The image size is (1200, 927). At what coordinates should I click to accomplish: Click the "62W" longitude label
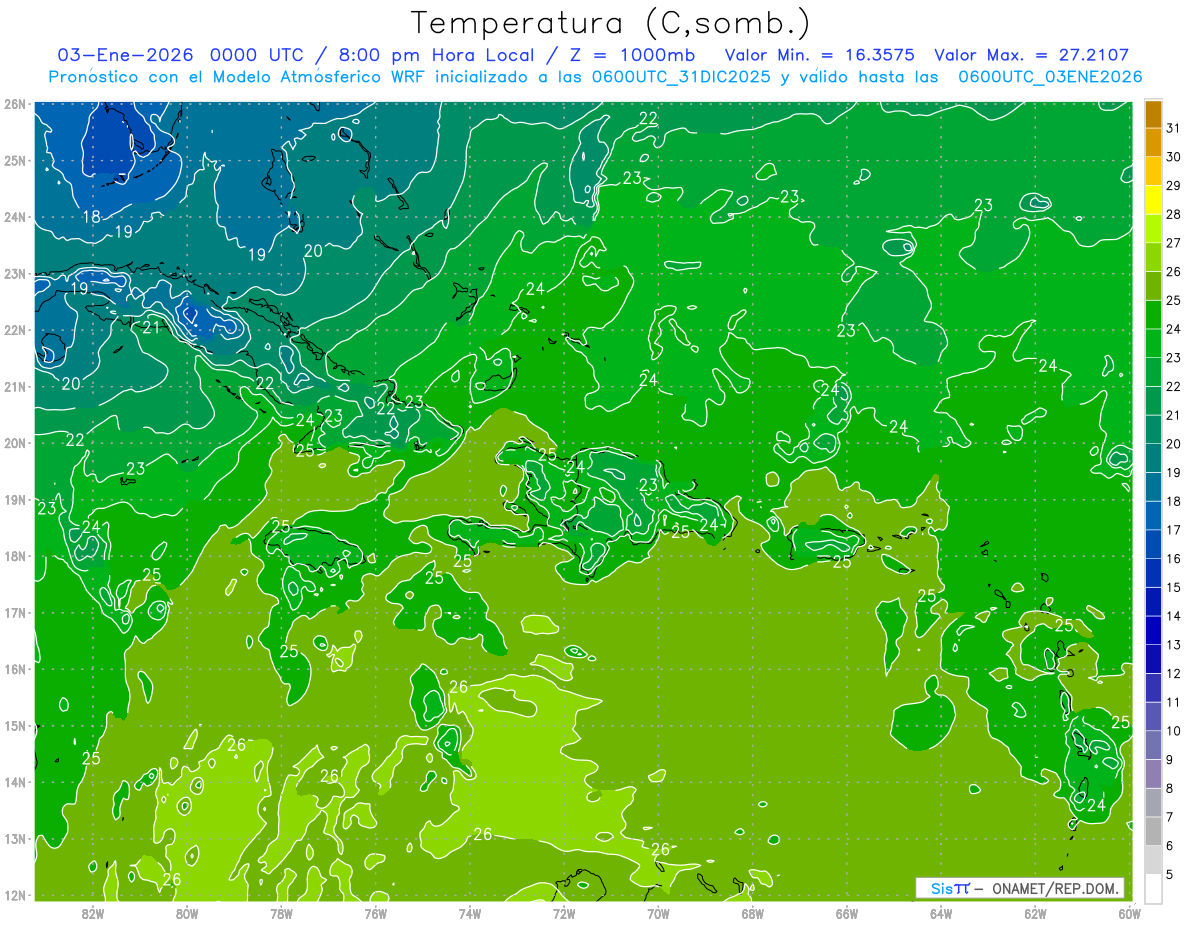[1035, 913]
